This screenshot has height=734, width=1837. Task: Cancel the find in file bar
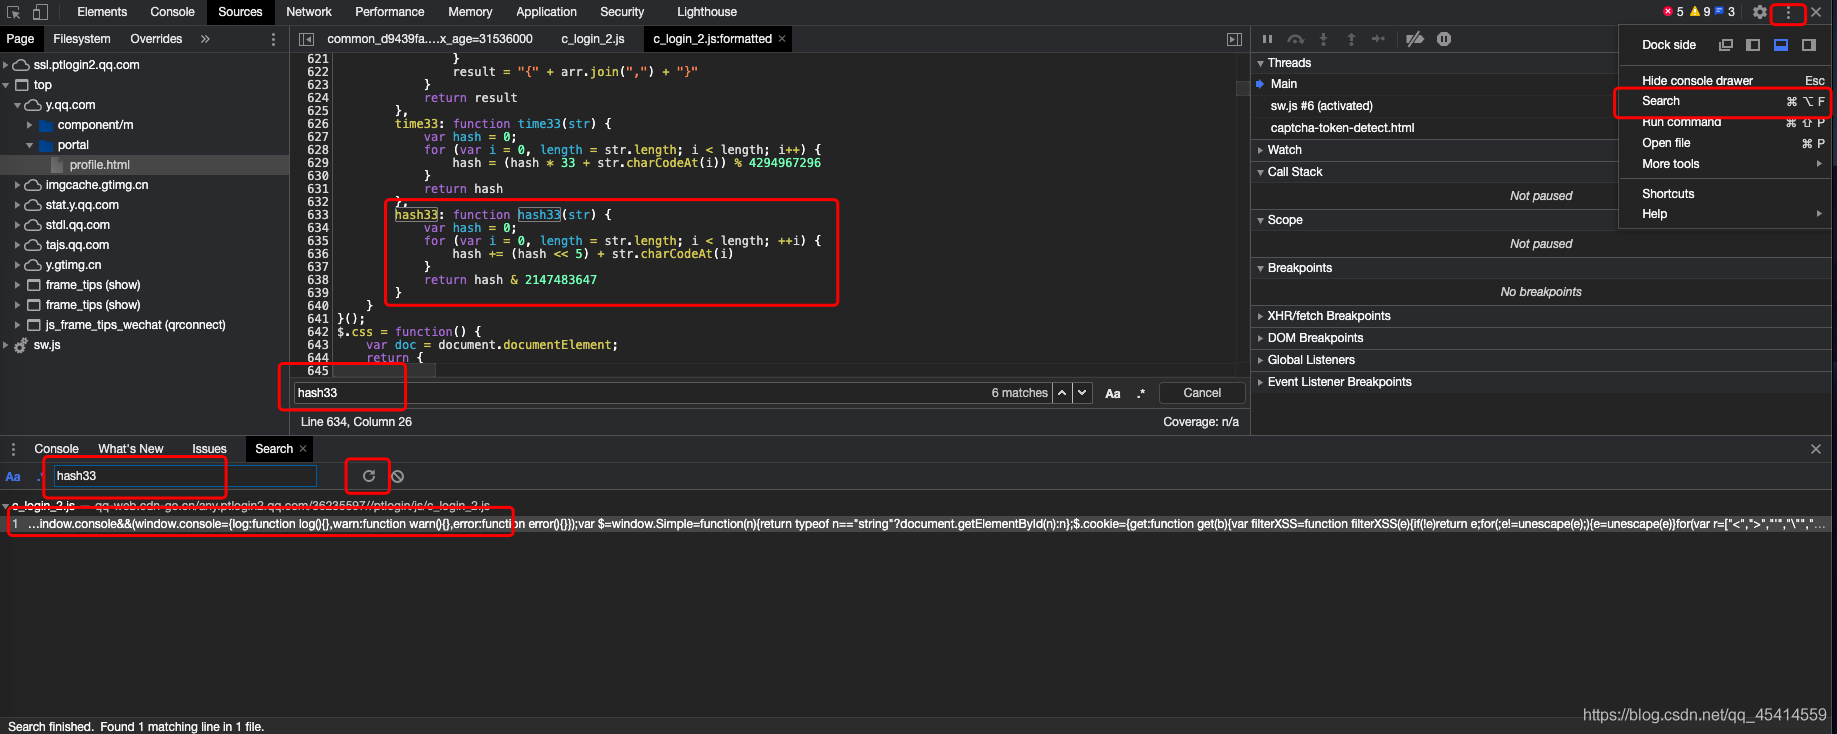coord(1202,393)
